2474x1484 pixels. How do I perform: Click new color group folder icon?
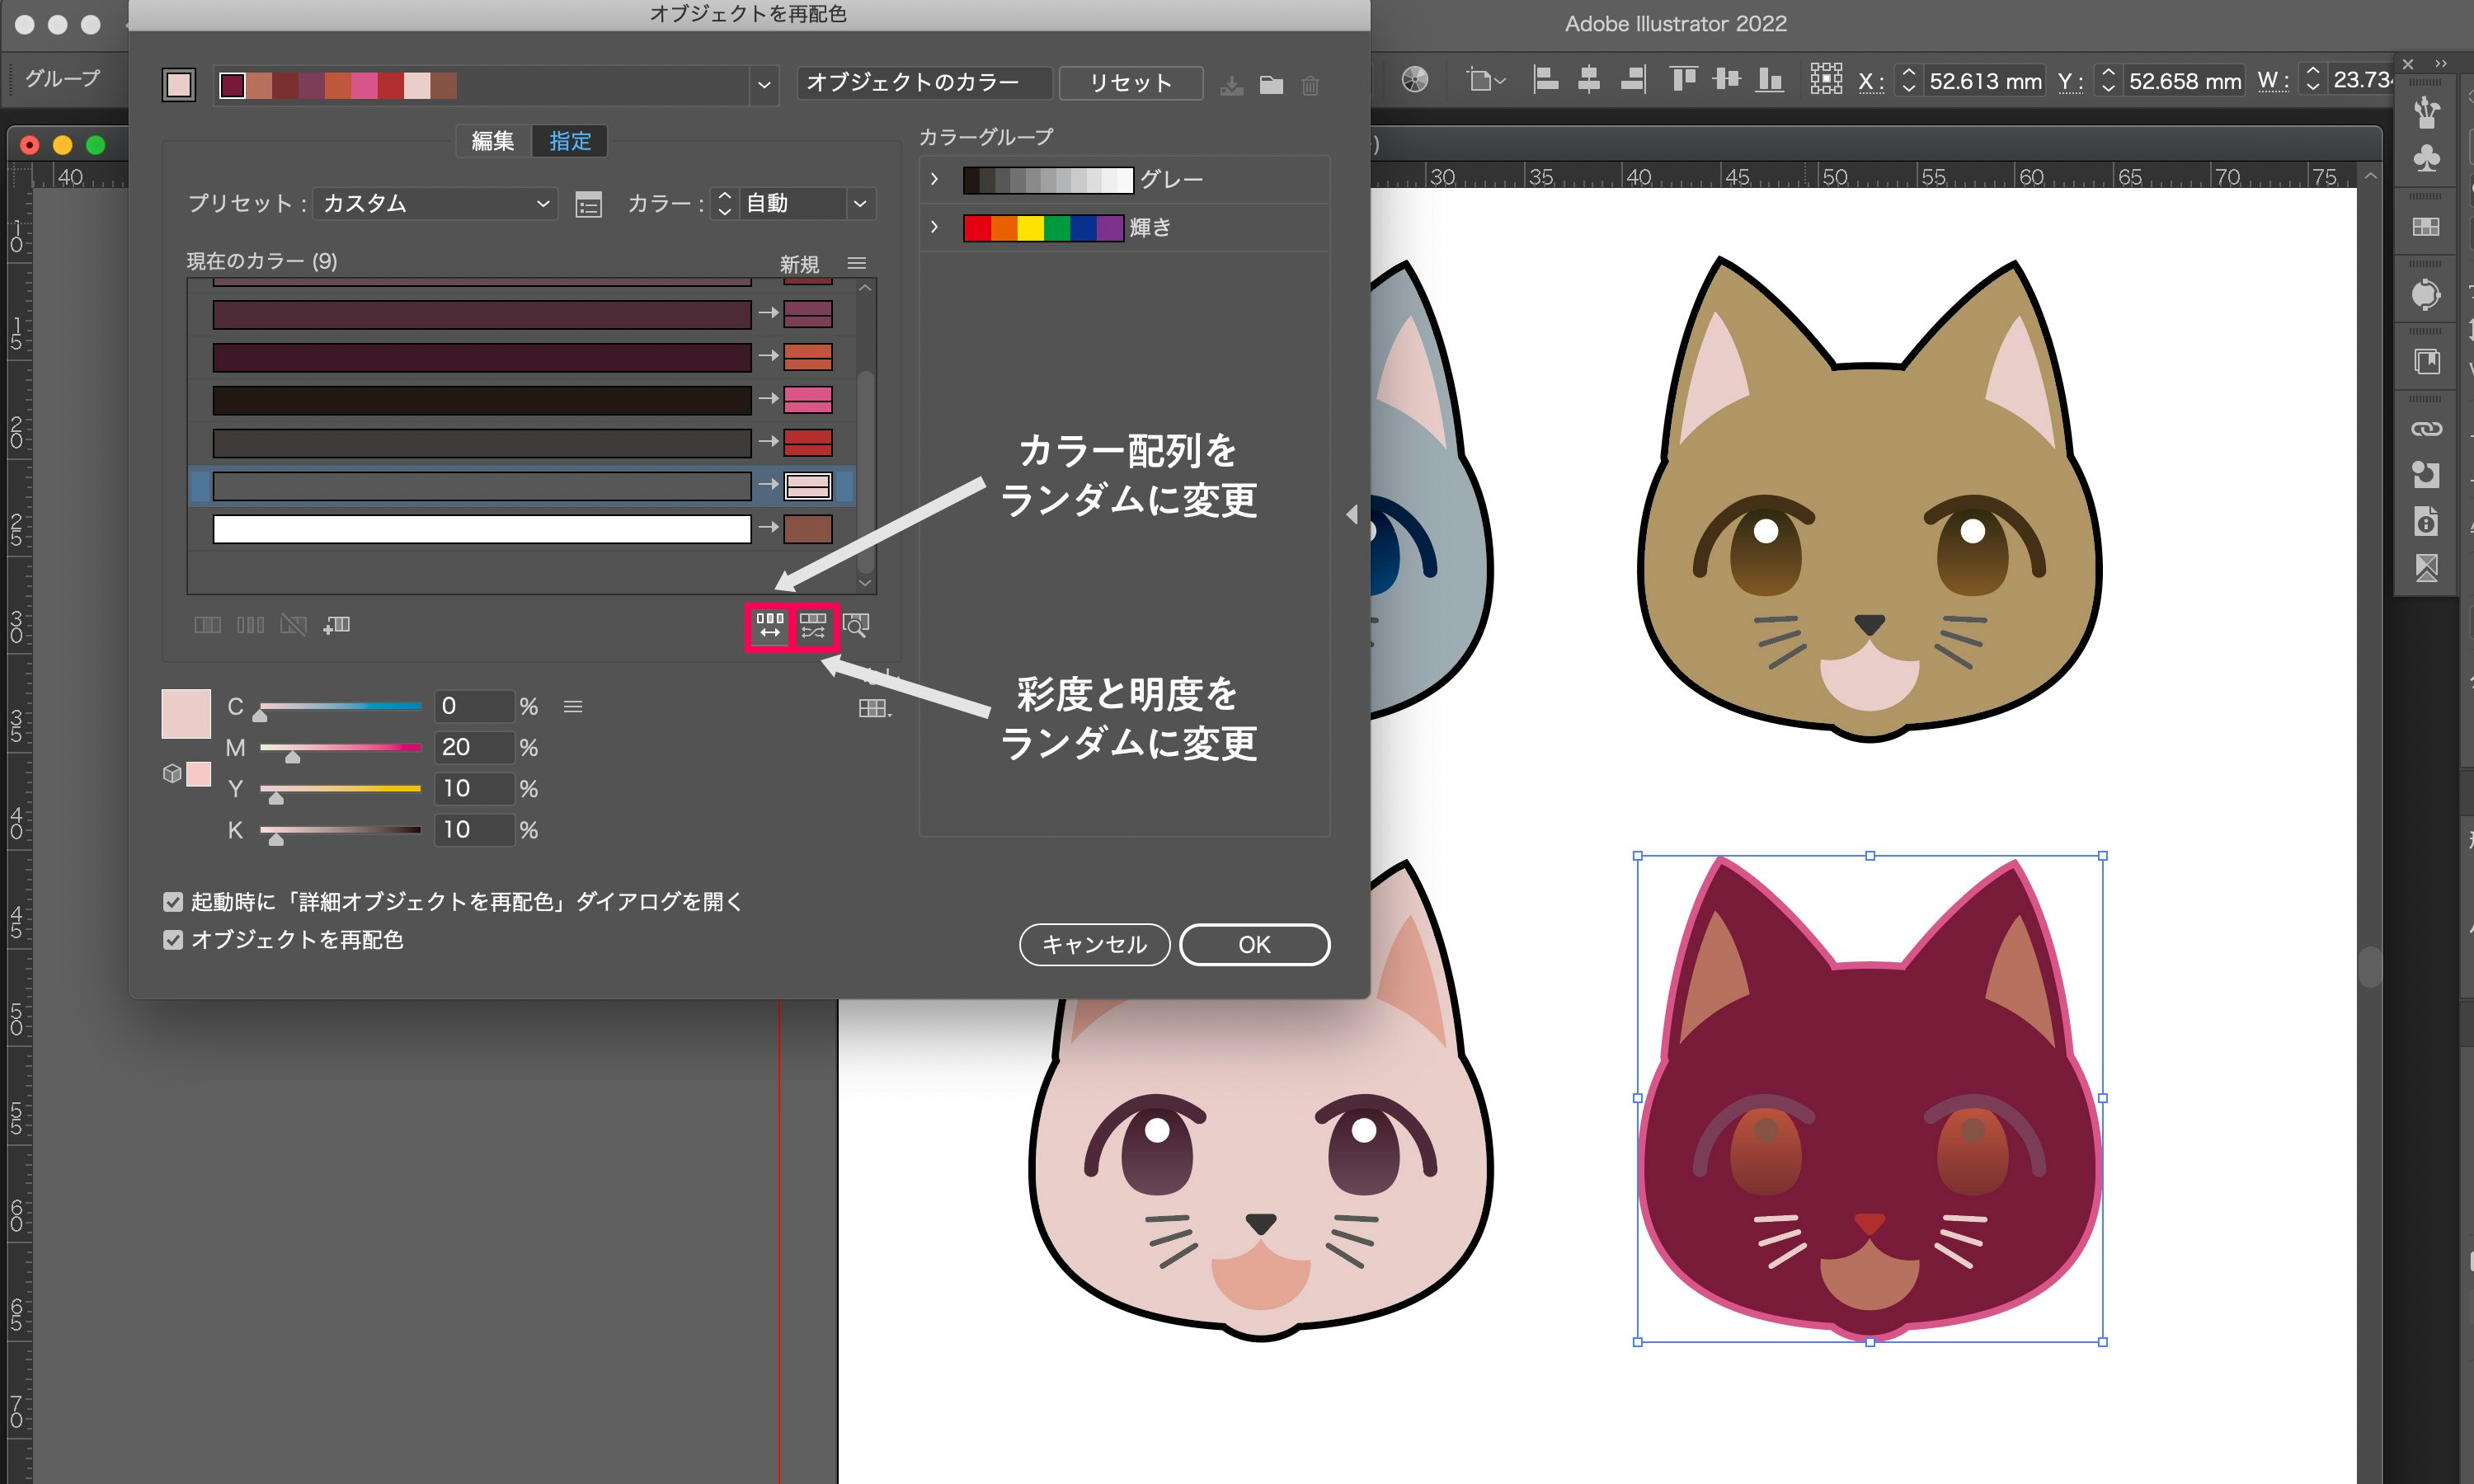click(1271, 85)
